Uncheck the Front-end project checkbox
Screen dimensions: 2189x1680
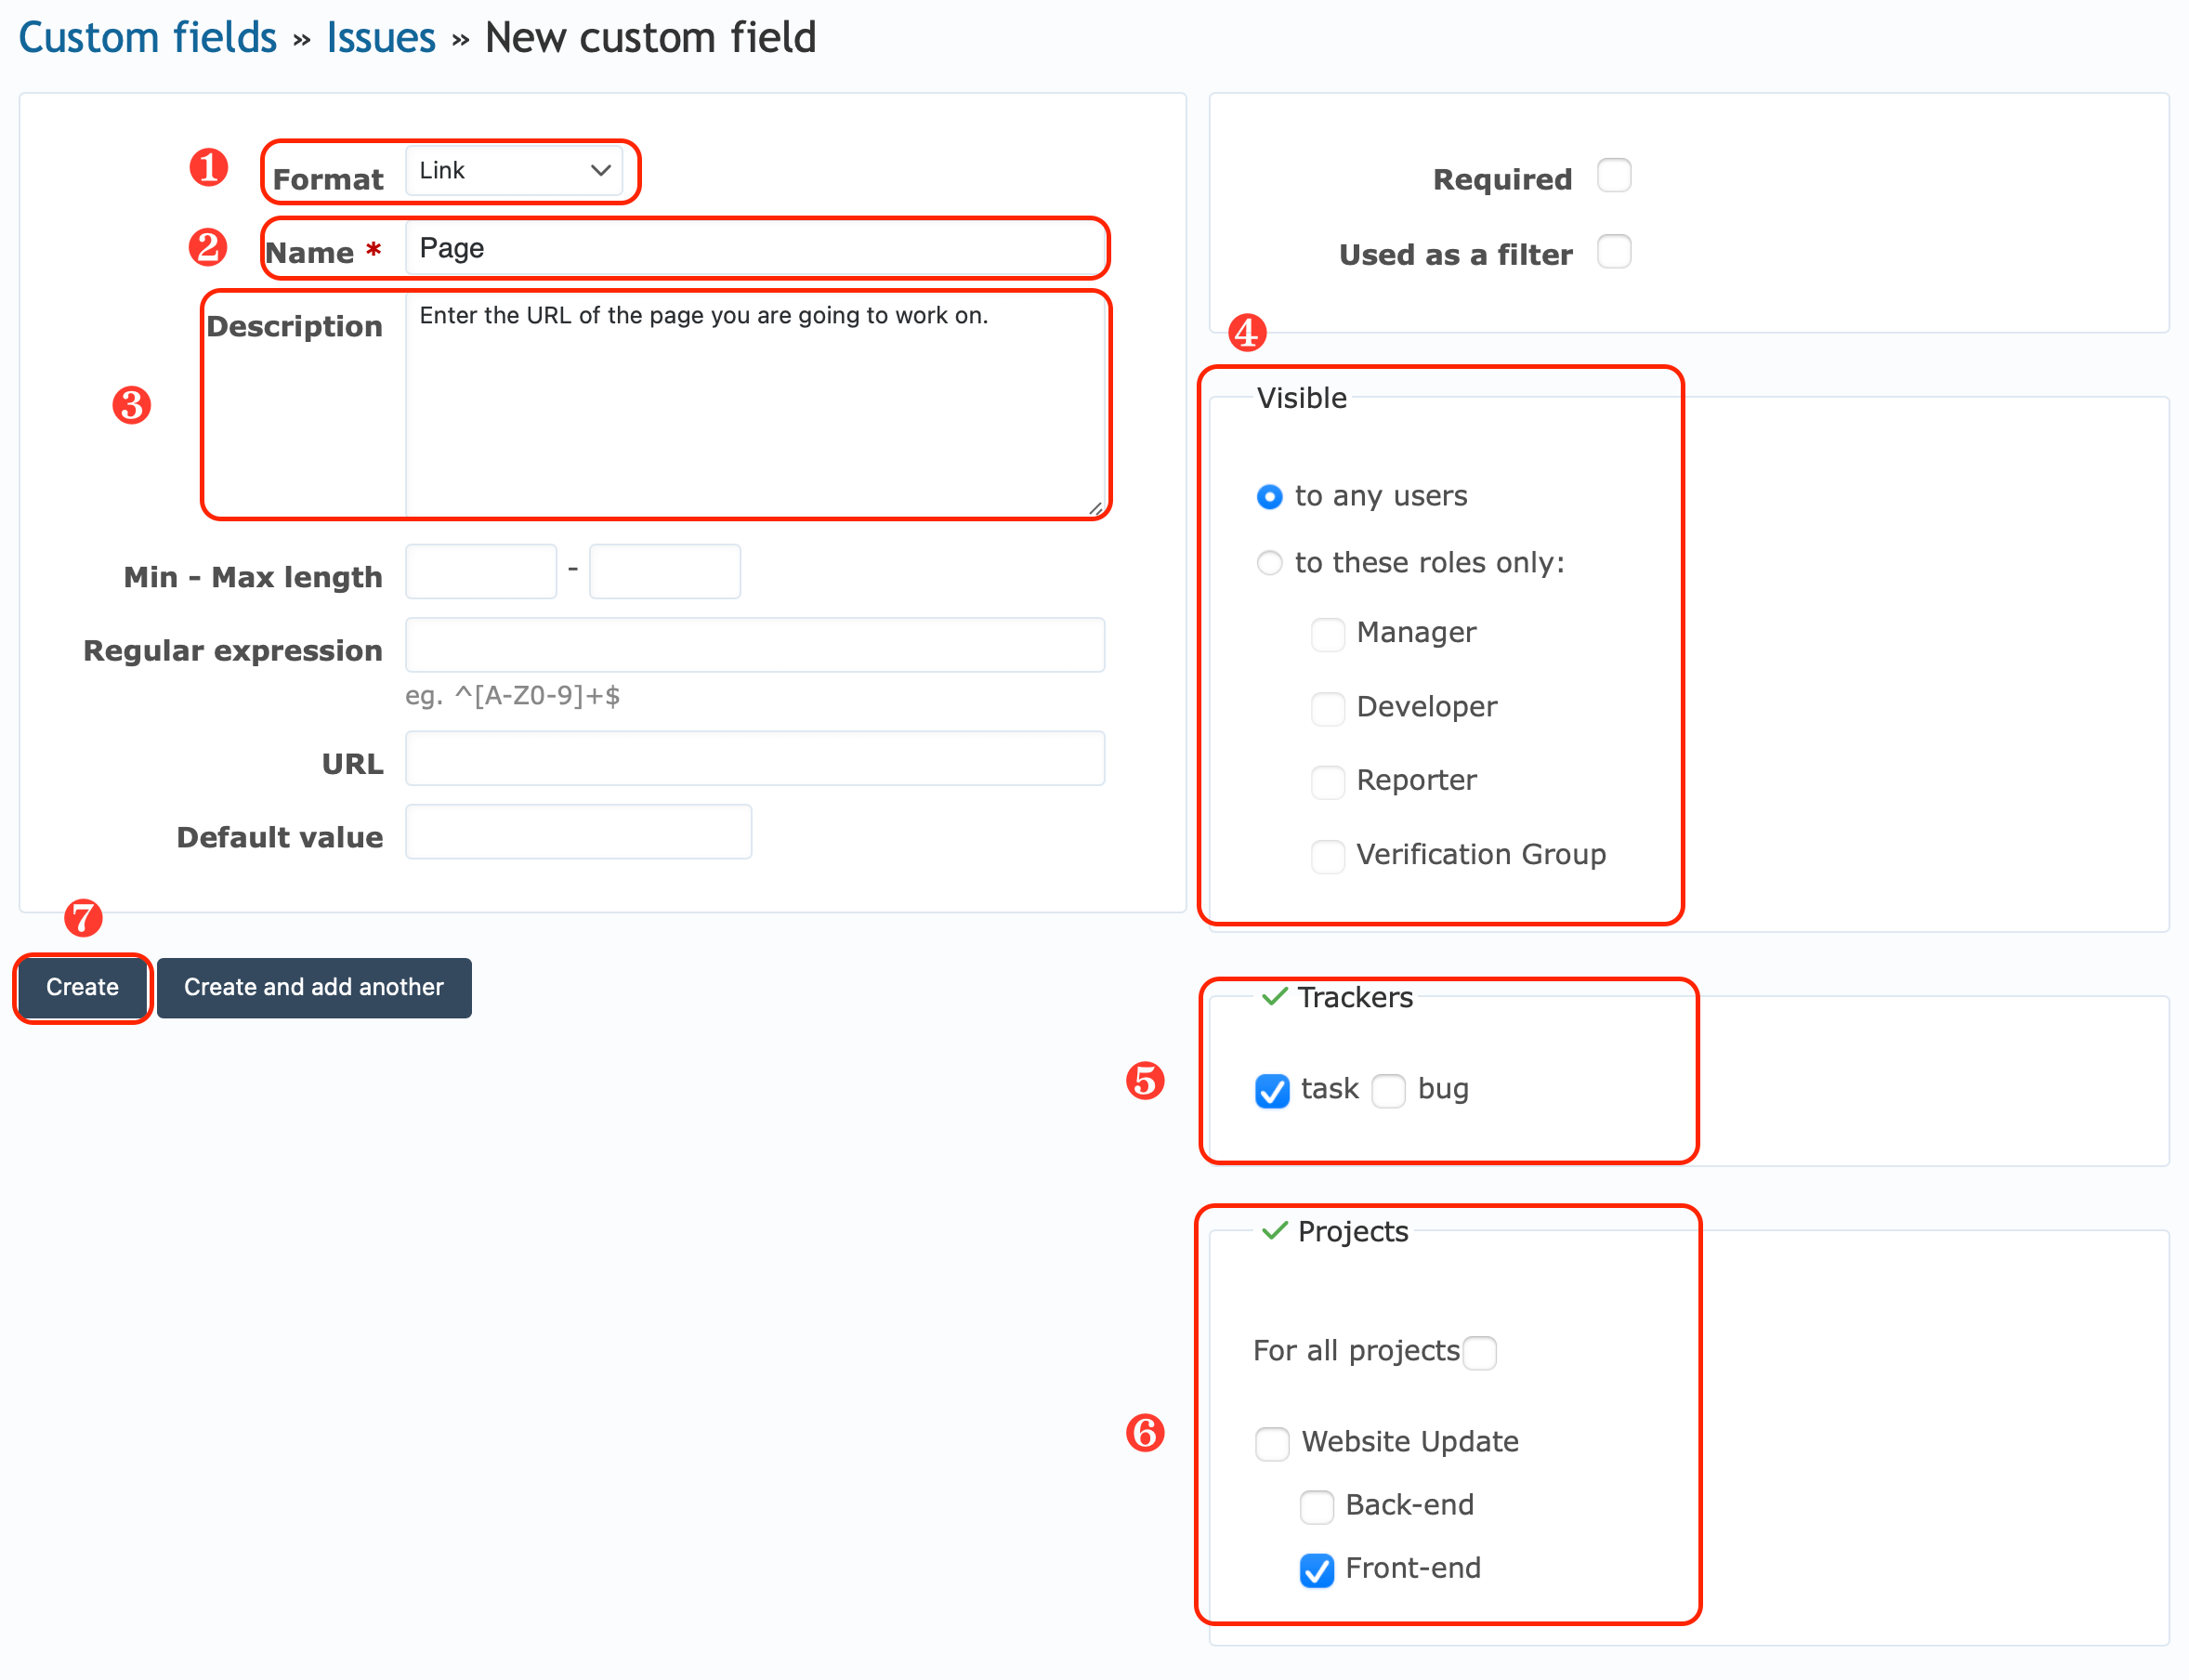coord(1317,1570)
